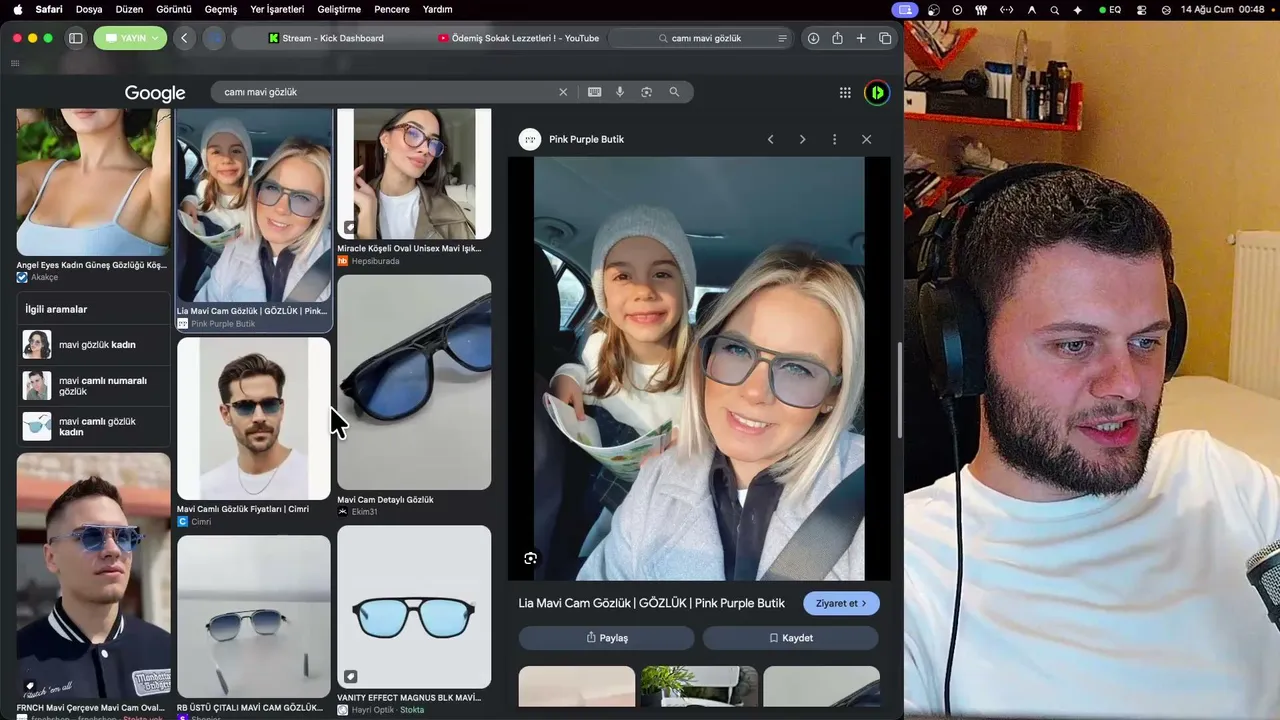Clear the Google search box with X
This screenshot has height=720, width=1280.
point(563,92)
